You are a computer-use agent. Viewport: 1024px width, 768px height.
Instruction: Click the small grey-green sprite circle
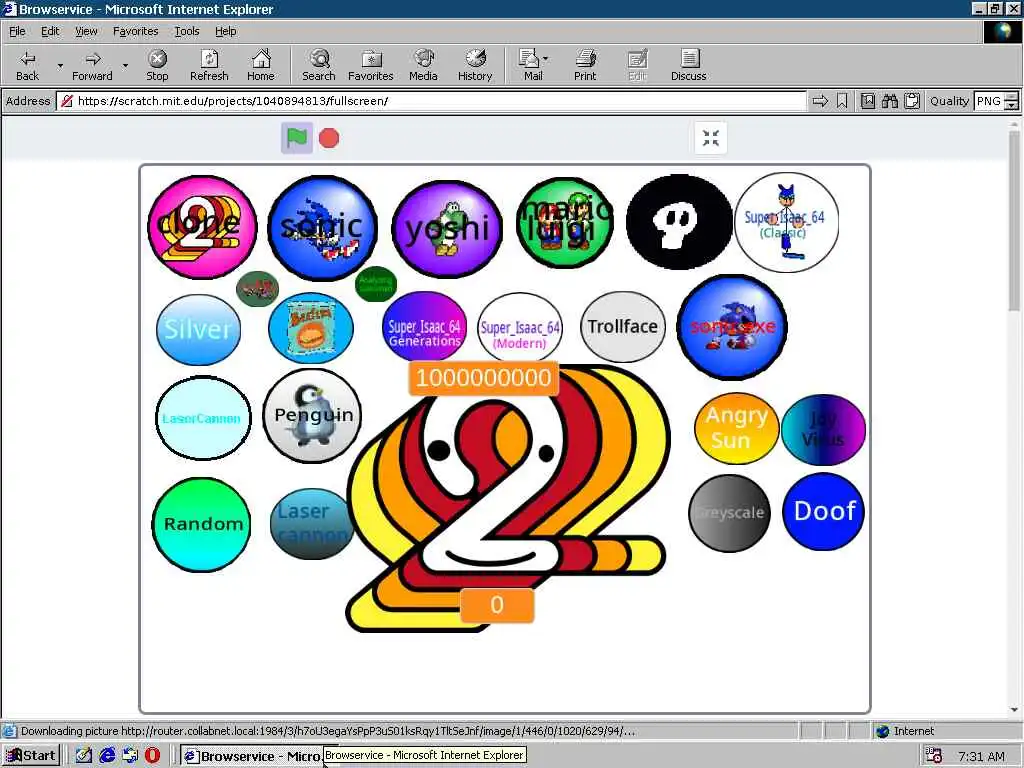[257, 289]
